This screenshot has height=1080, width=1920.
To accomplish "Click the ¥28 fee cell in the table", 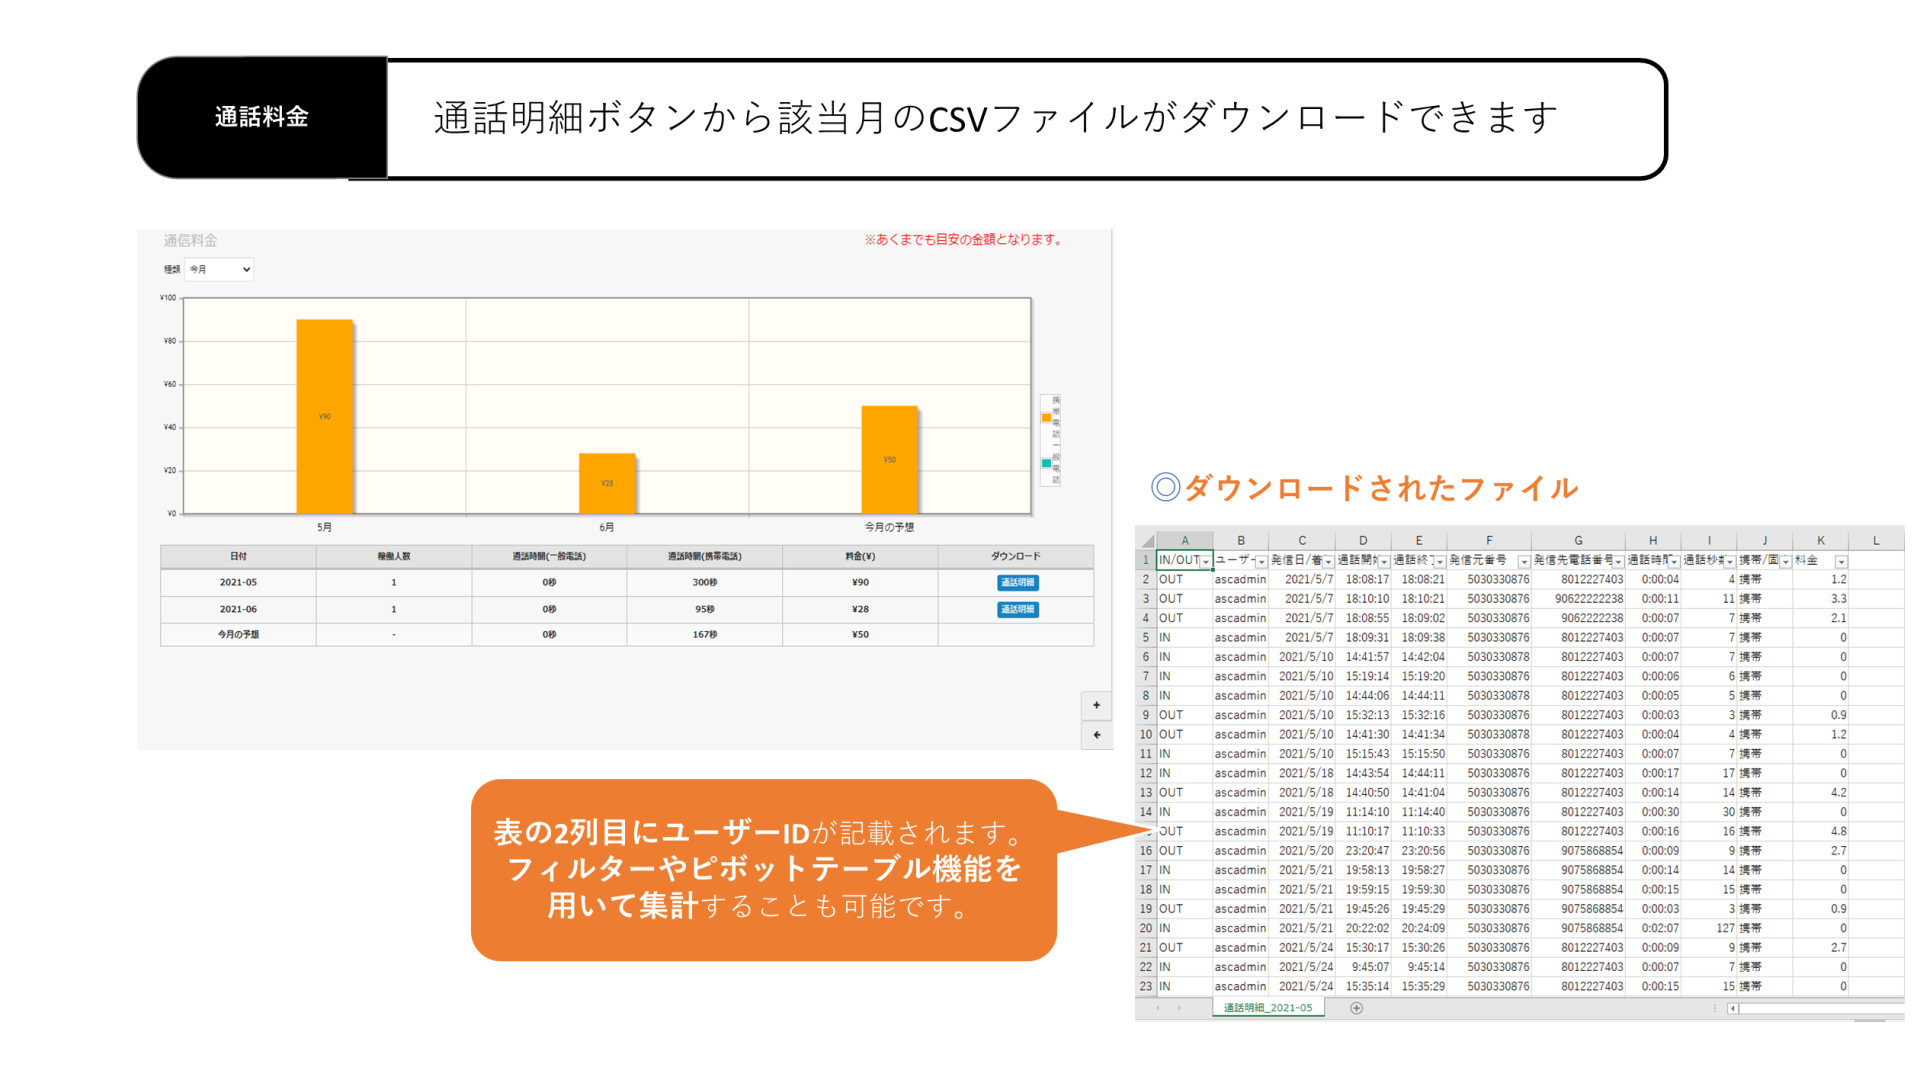I will pos(860,609).
